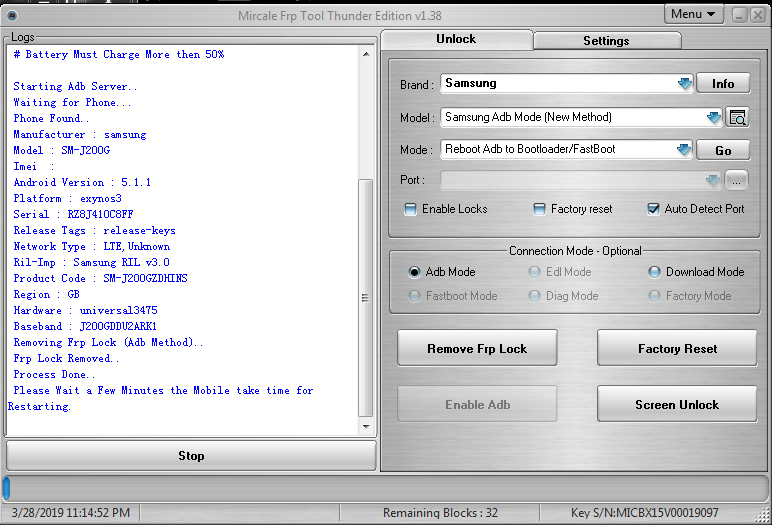Viewport: 772px width, 525px height.
Task: Switch to the Settings tab
Action: (x=607, y=41)
